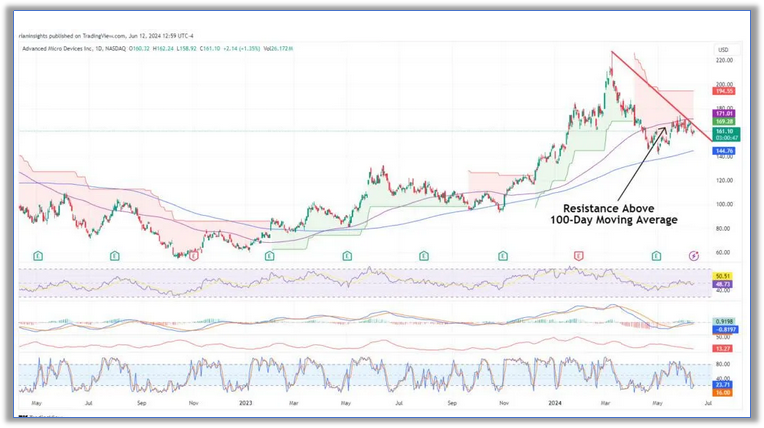Image resolution: width=764 pixels, height=428 pixels.
Task: Click the current price label 161.10 with countdown
Action: pos(726,135)
